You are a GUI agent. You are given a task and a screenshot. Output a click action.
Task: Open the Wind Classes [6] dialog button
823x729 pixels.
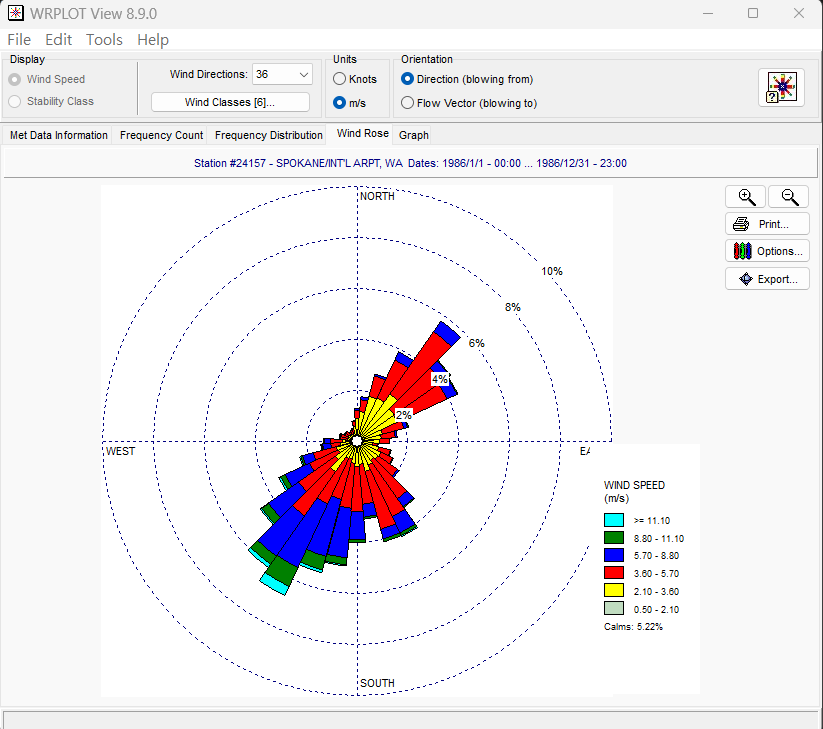tap(230, 102)
